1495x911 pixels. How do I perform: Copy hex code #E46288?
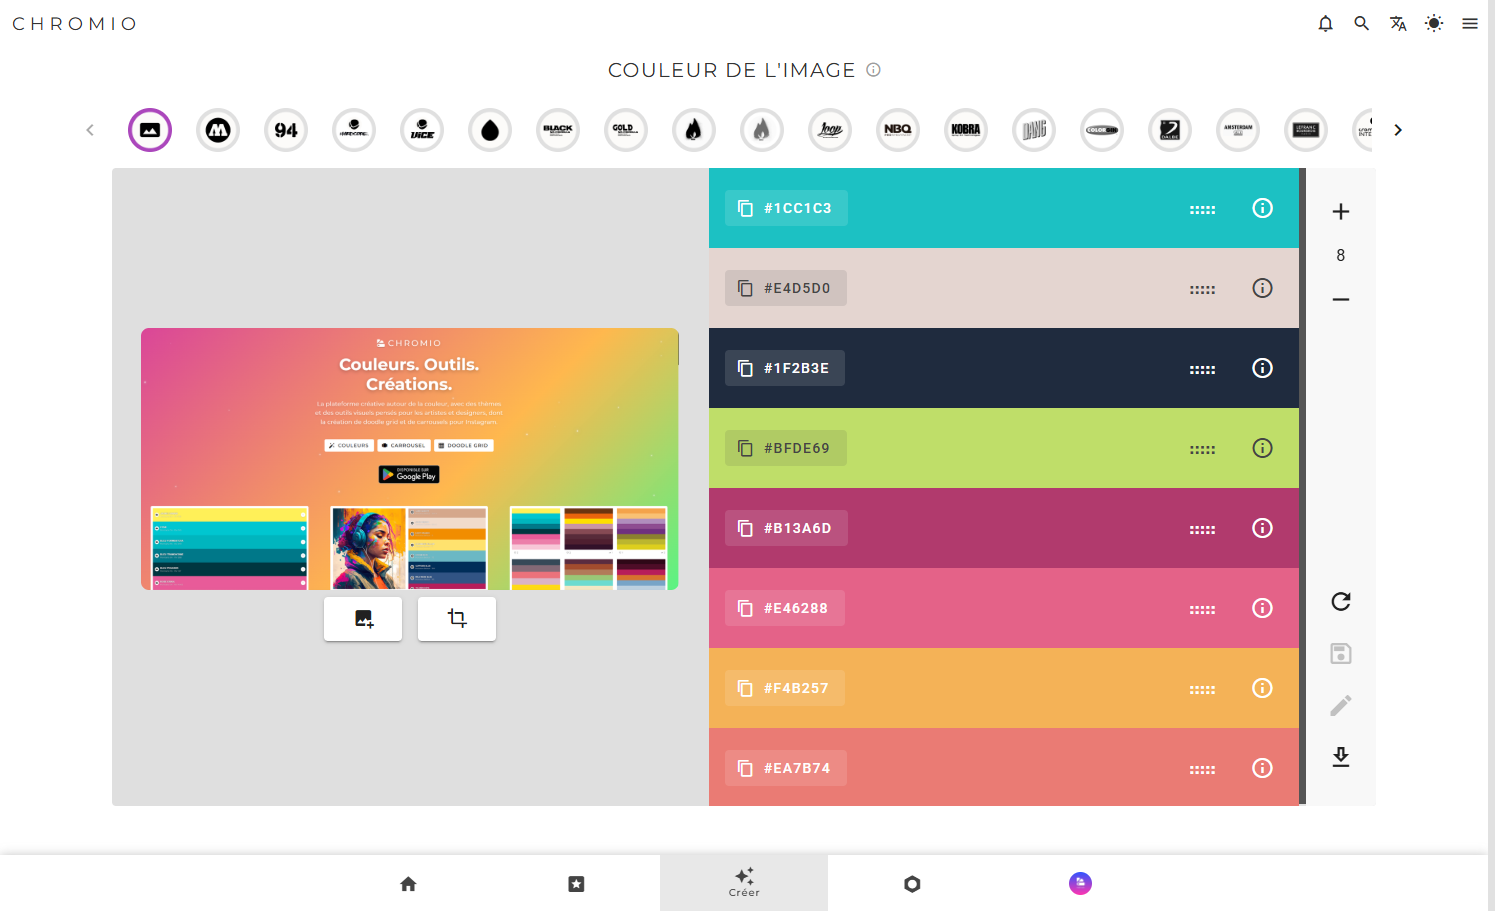[785, 608]
